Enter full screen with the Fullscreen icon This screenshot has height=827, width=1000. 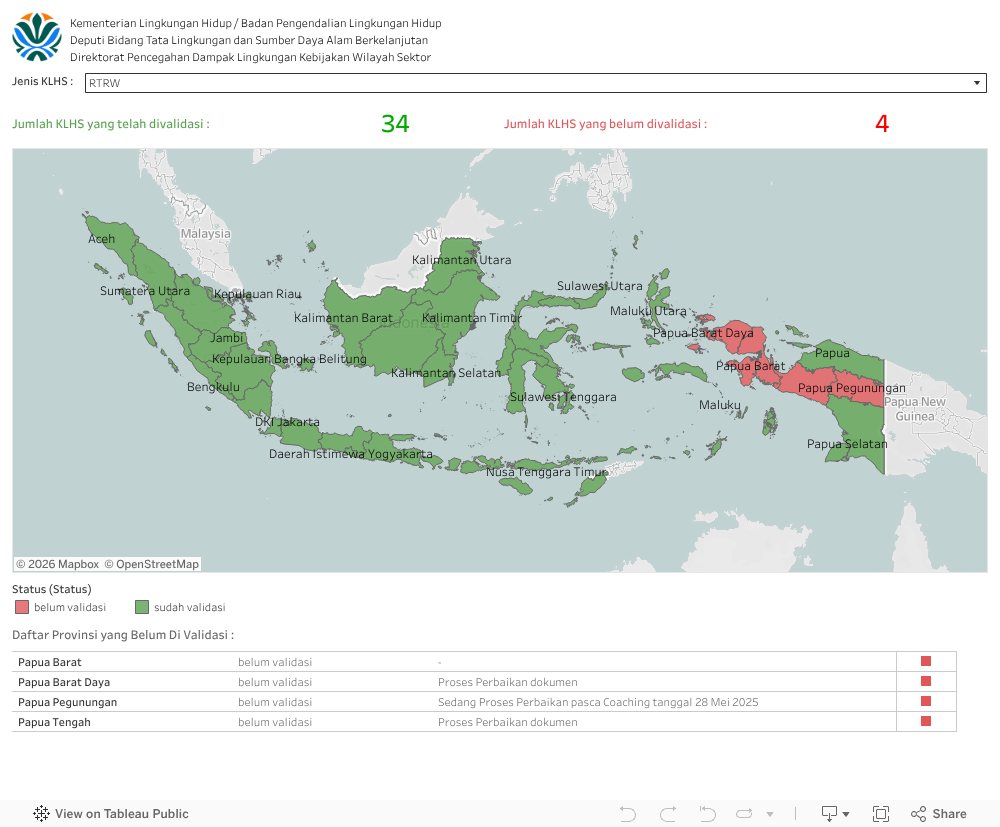point(881,814)
